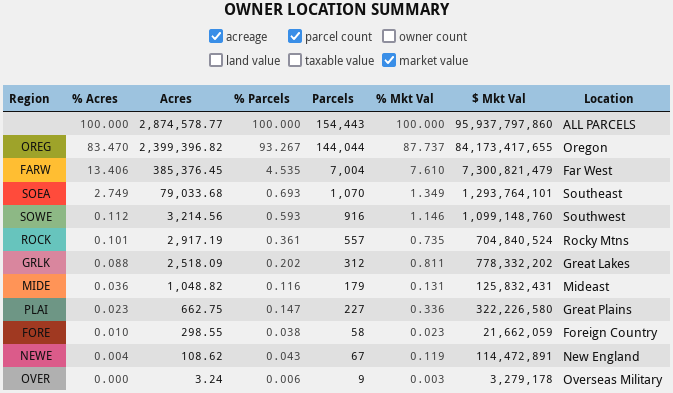
Task: Check the taxable value option
Action: coord(295,60)
